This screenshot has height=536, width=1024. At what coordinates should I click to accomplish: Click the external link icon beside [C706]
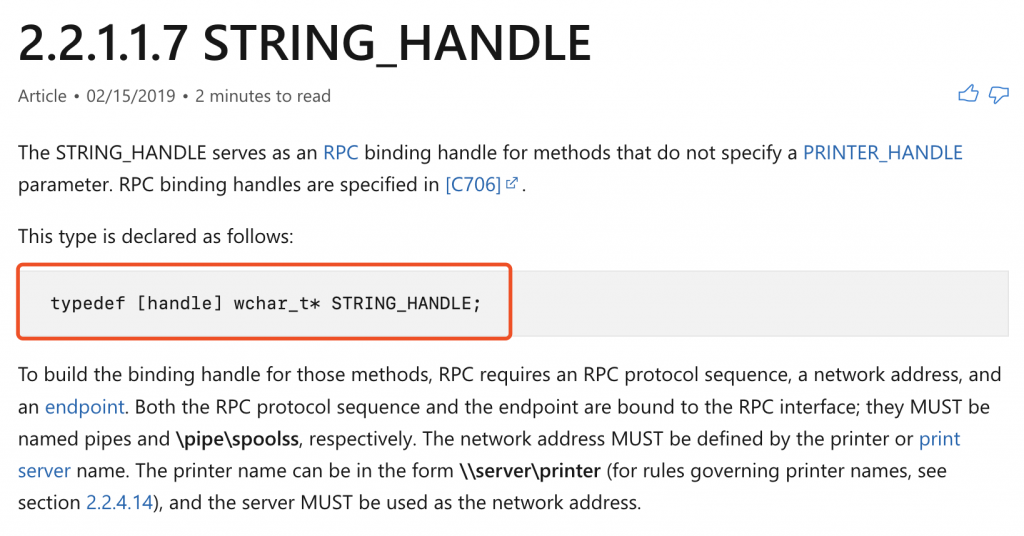[x=512, y=185]
